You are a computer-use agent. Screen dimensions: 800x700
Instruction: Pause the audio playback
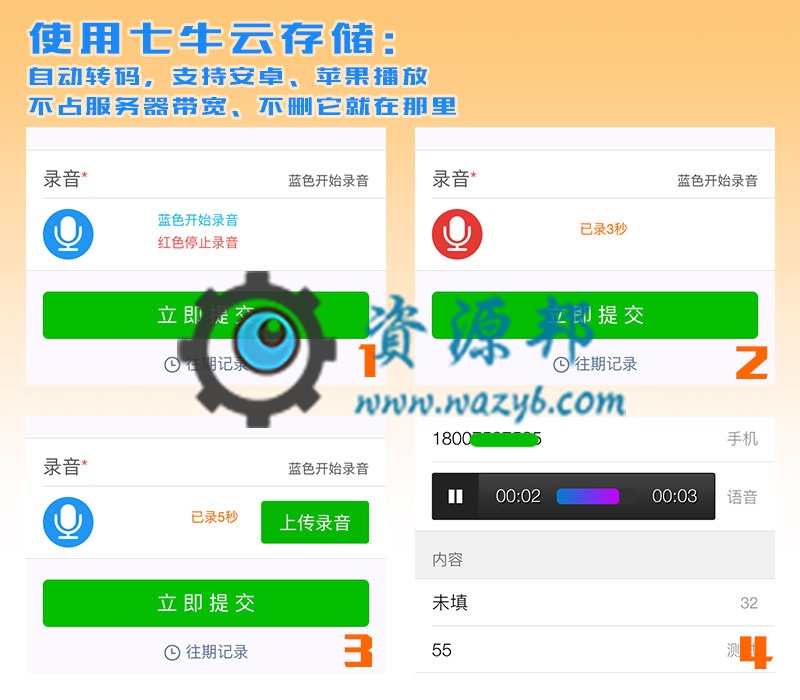[455, 496]
